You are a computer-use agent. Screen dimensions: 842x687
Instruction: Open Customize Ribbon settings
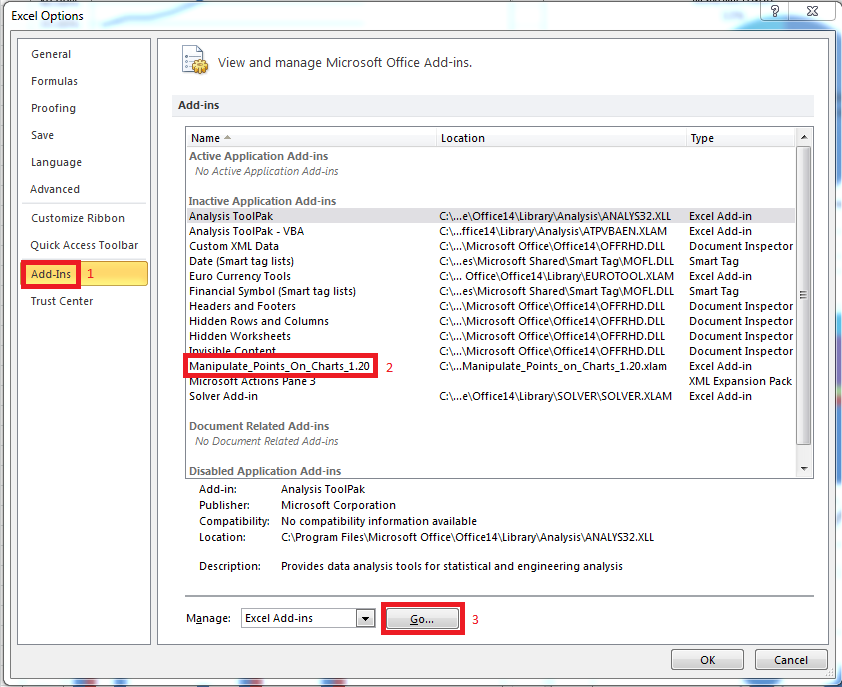(78, 218)
